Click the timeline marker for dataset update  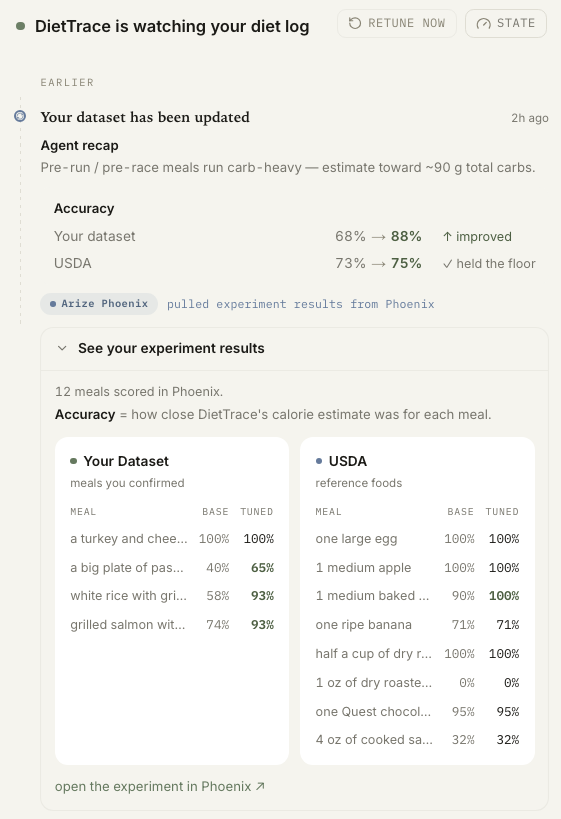click(20, 116)
